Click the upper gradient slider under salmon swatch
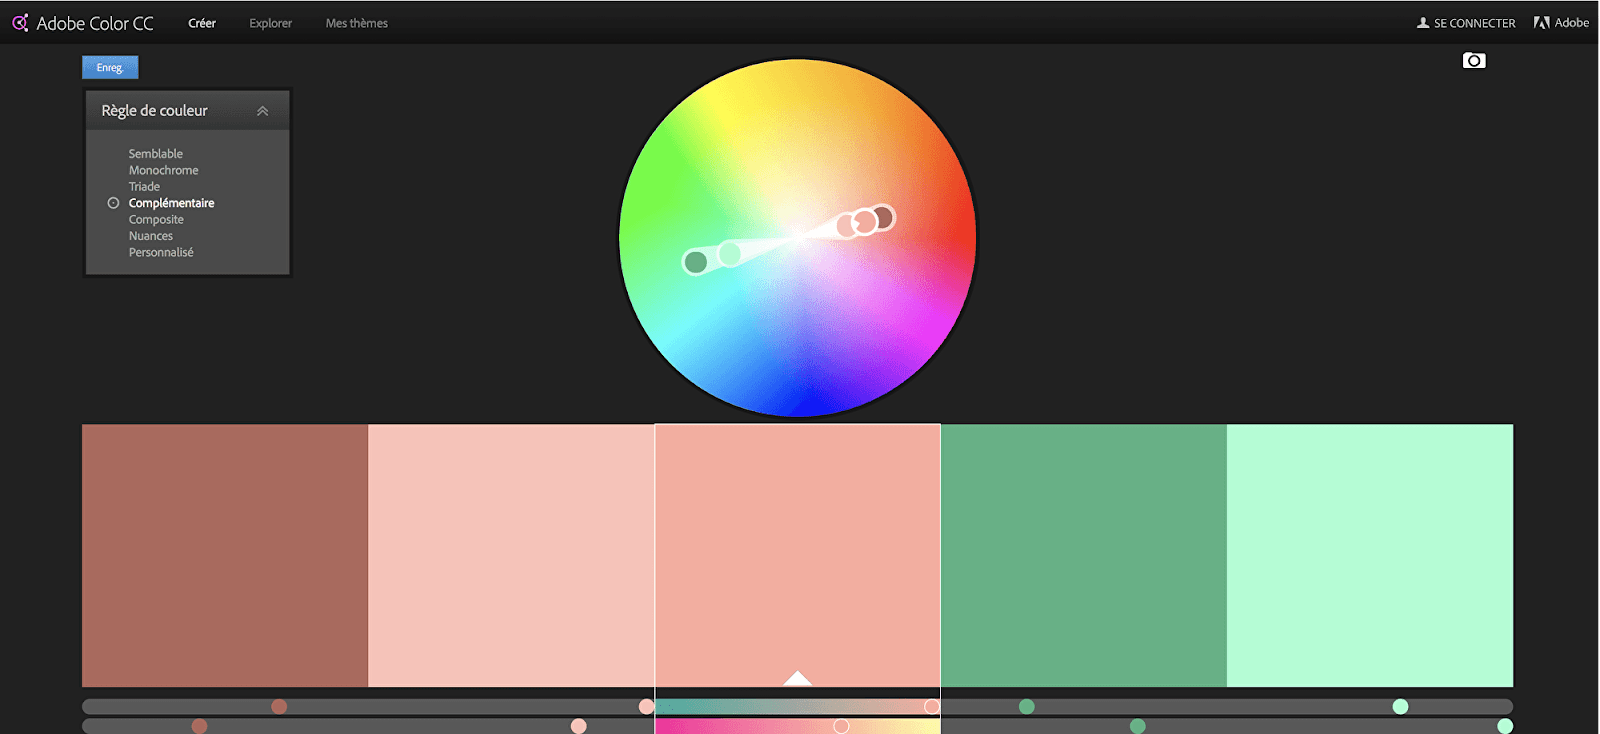This screenshot has width=1600, height=734. tap(798, 707)
